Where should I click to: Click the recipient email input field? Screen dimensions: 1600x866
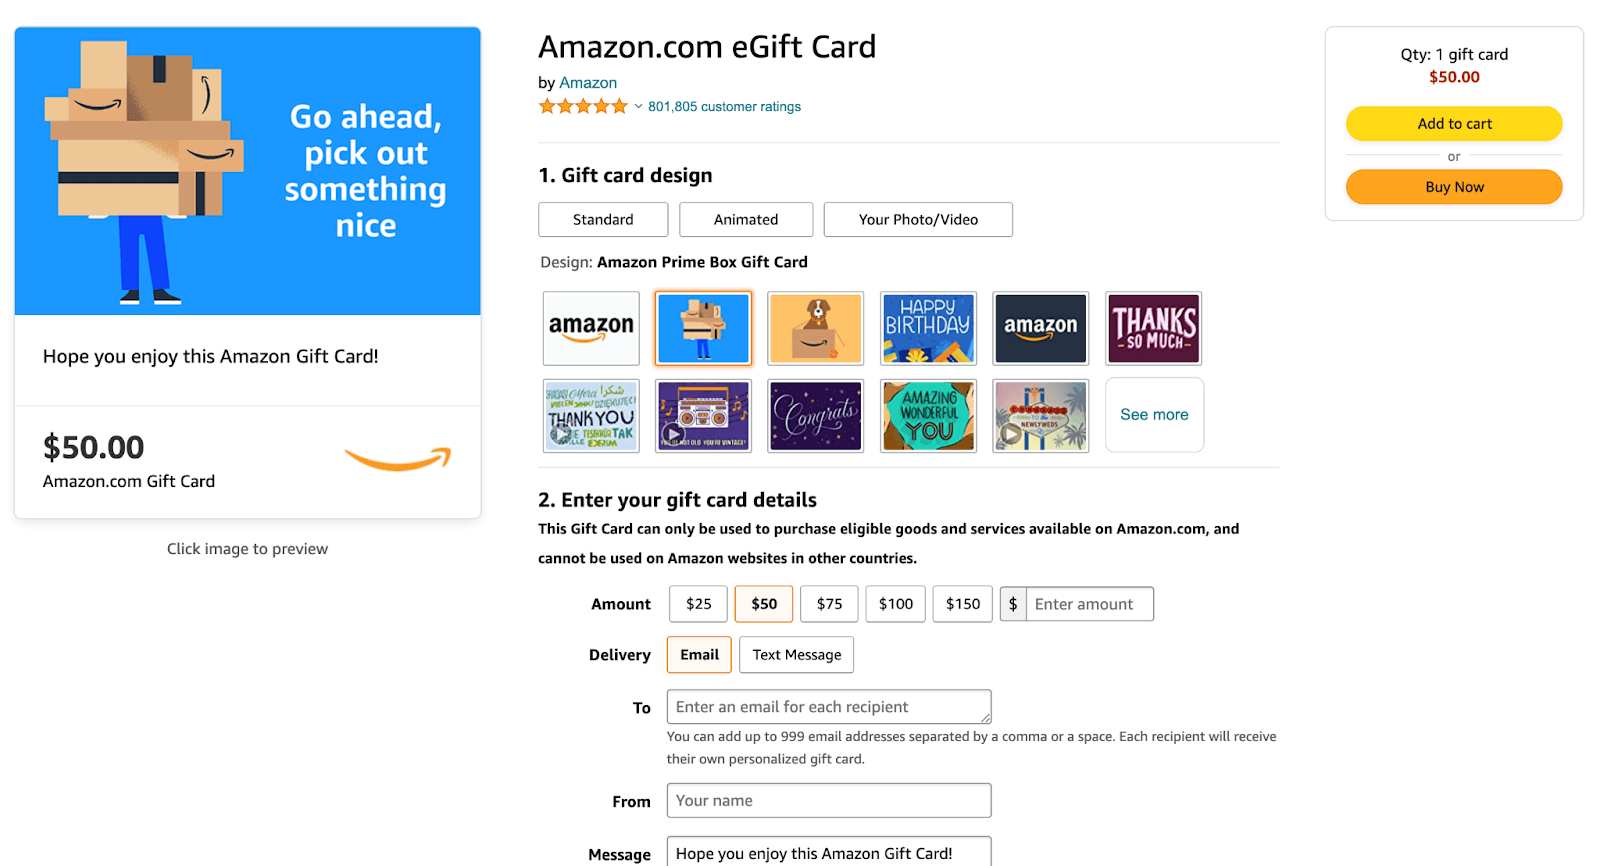pyautogui.click(x=827, y=706)
